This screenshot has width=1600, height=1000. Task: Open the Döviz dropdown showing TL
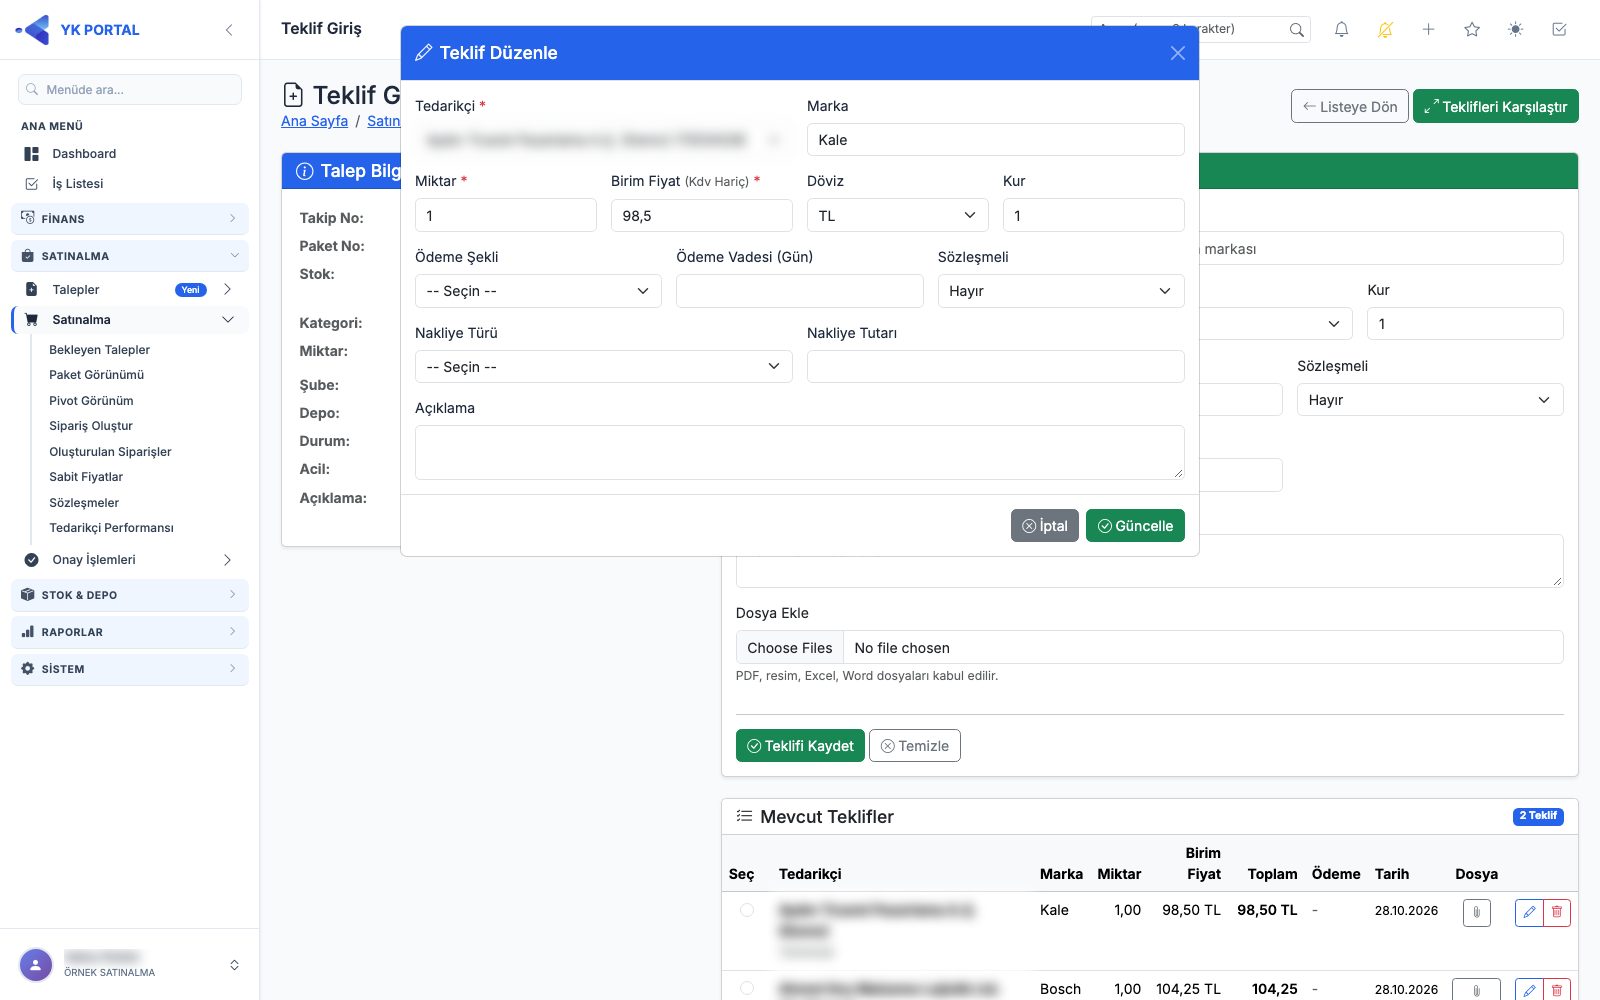coord(898,216)
